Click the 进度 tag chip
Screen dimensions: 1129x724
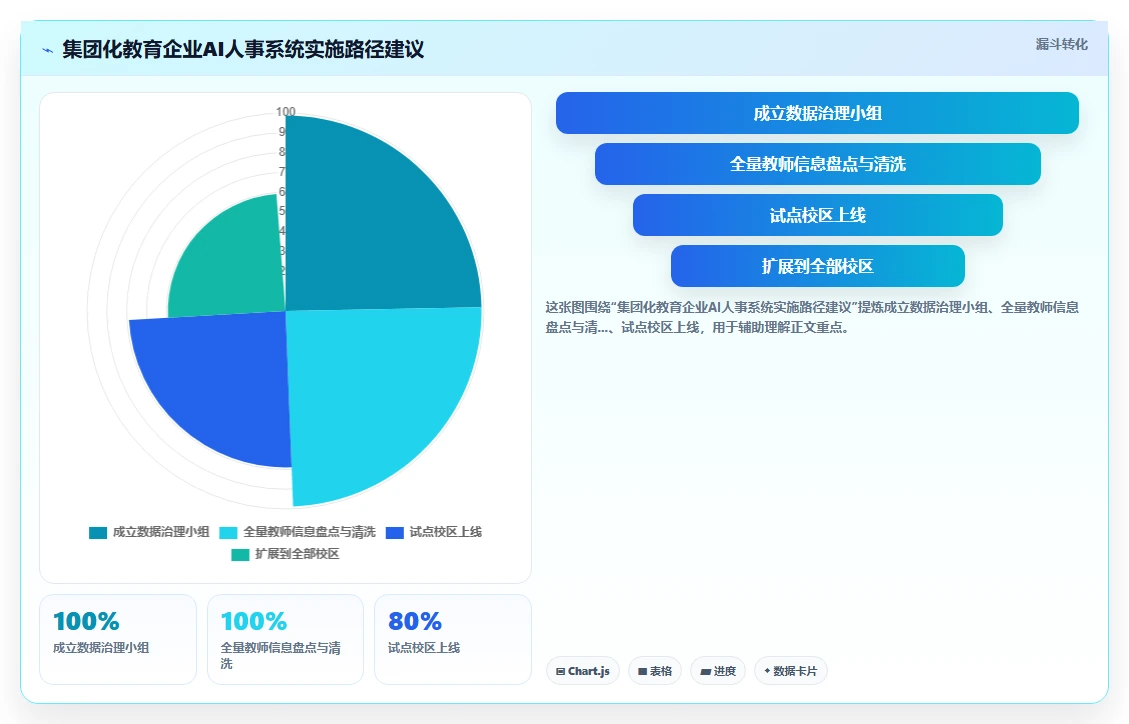[x=718, y=671]
